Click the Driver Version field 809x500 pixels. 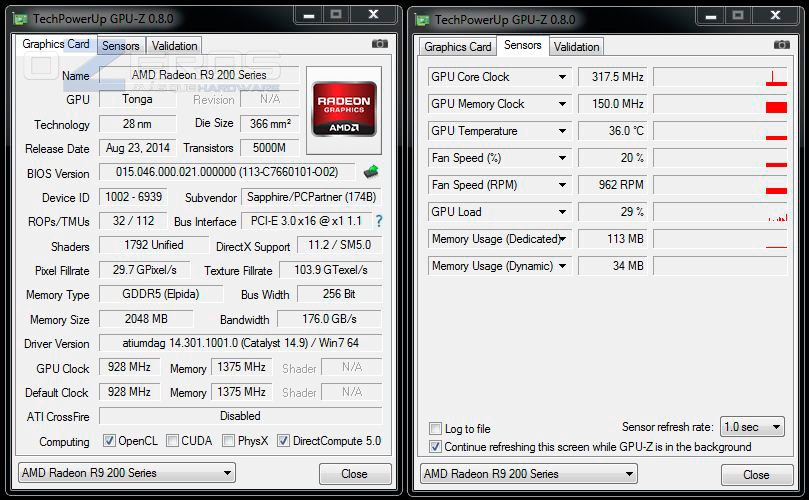[240, 343]
